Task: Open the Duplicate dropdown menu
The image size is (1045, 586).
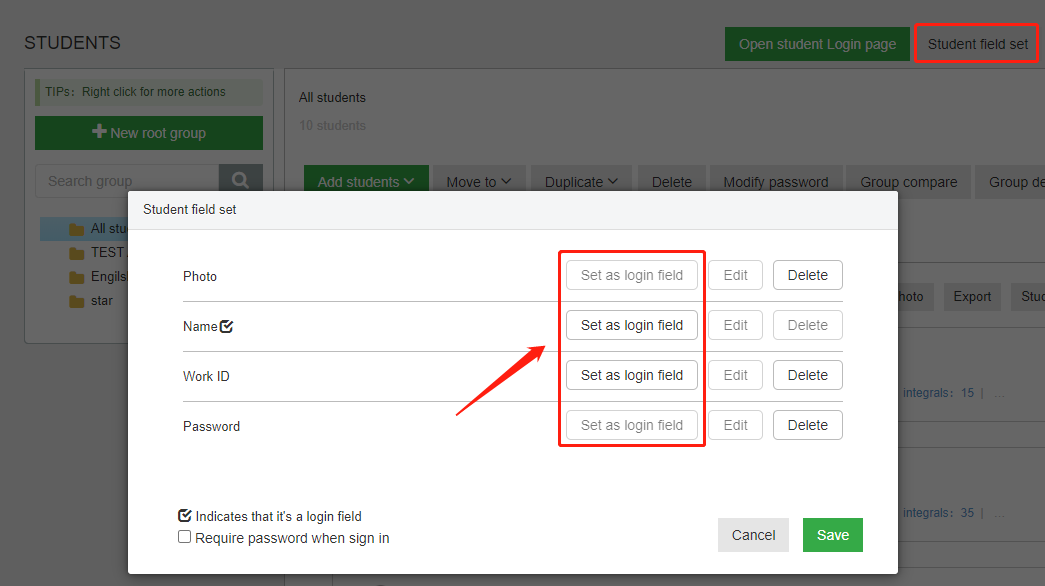Action: point(580,182)
